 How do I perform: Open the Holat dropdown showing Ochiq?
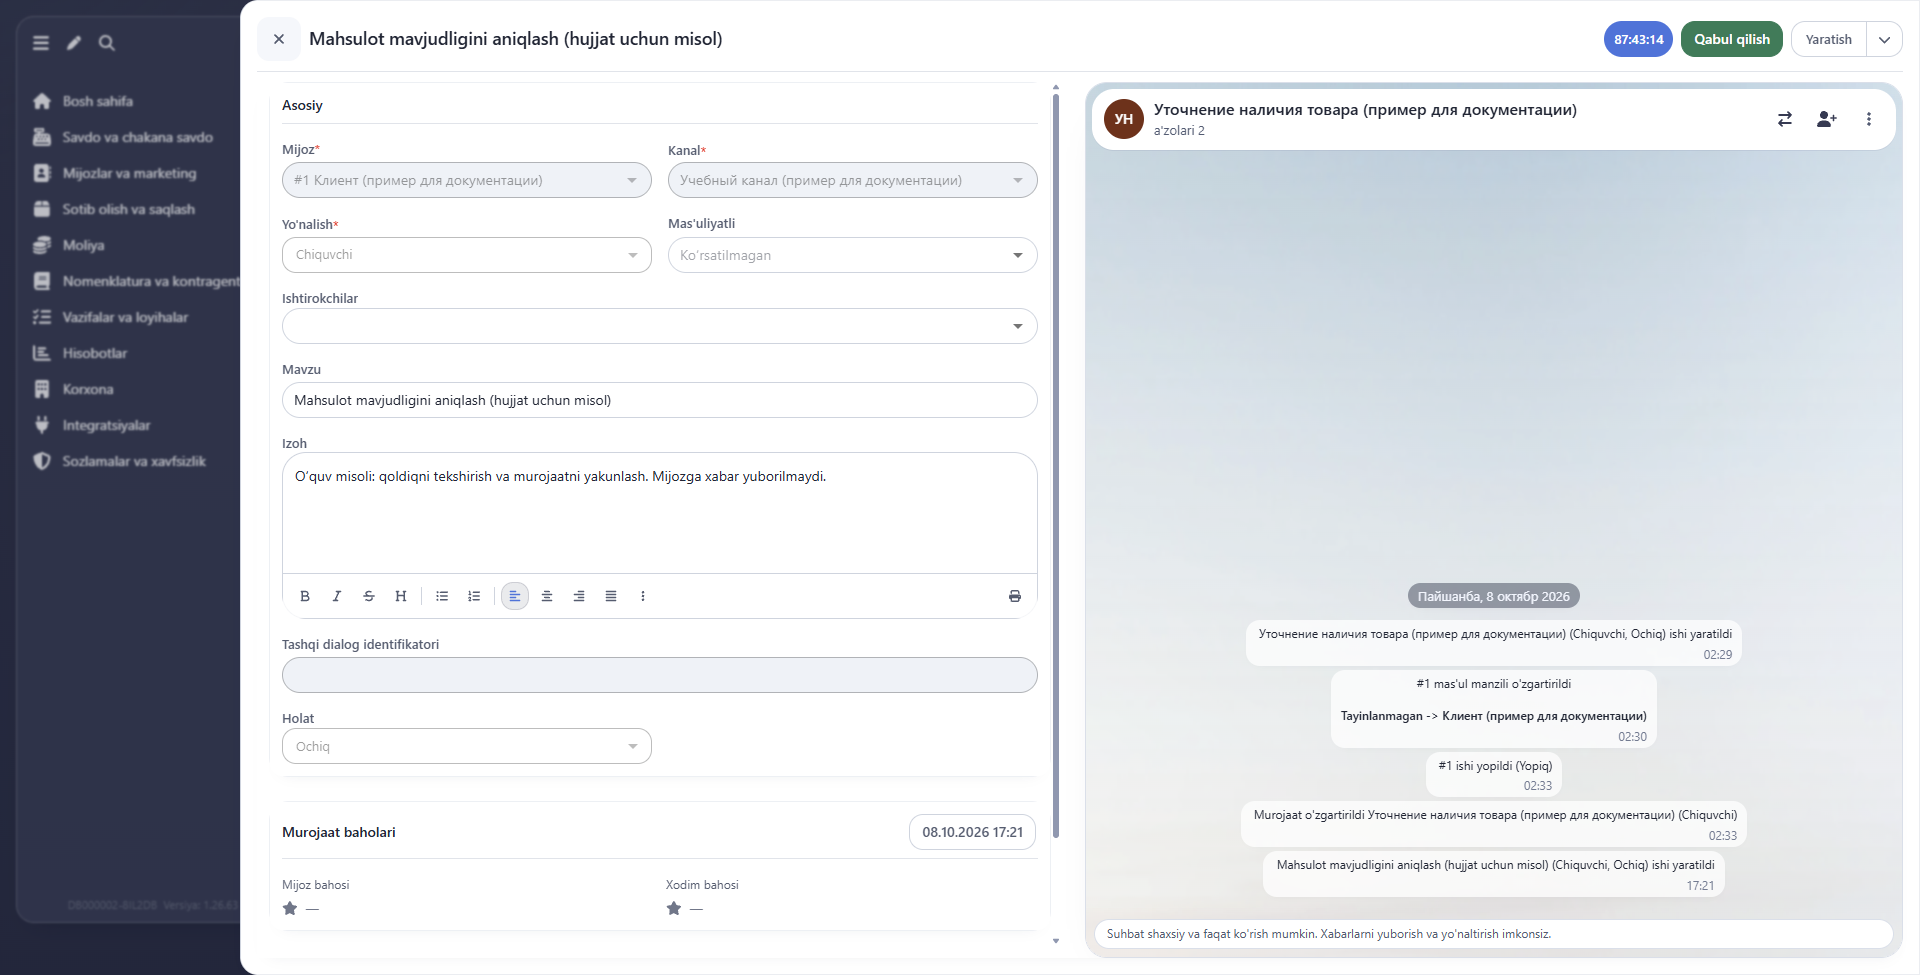(467, 746)
